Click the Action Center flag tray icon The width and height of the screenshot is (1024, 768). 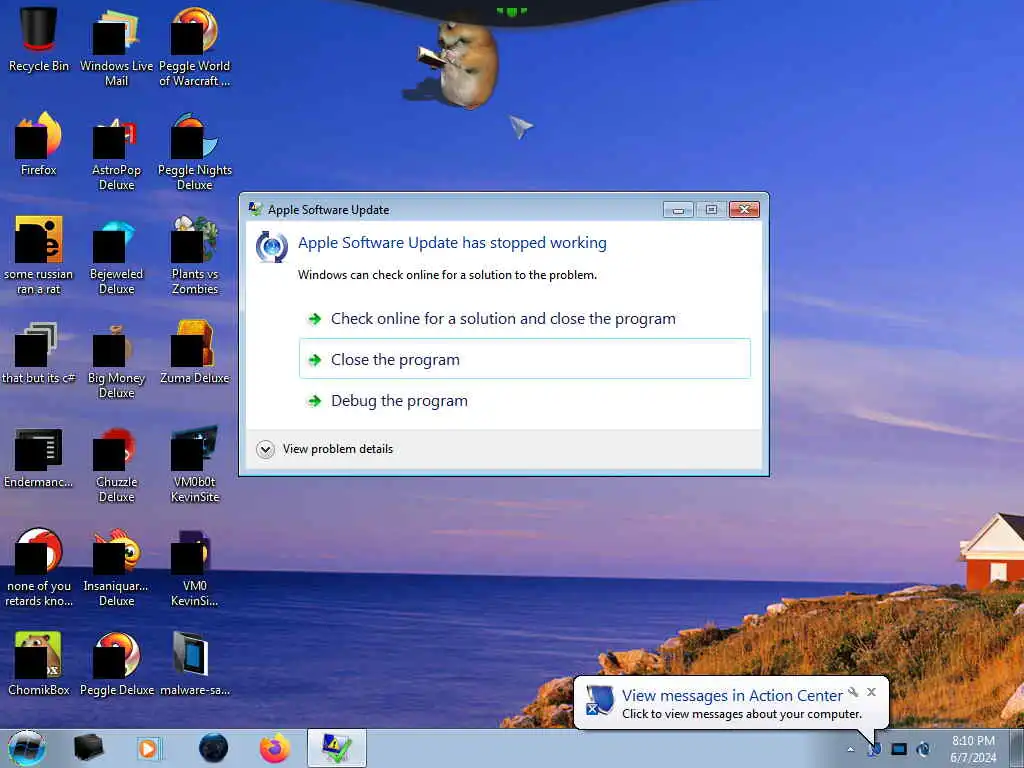point(874,750)
